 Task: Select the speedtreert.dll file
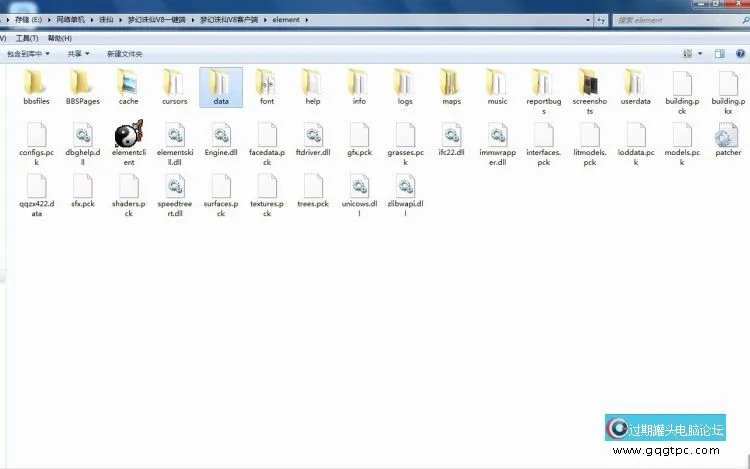tap(174, 187)
